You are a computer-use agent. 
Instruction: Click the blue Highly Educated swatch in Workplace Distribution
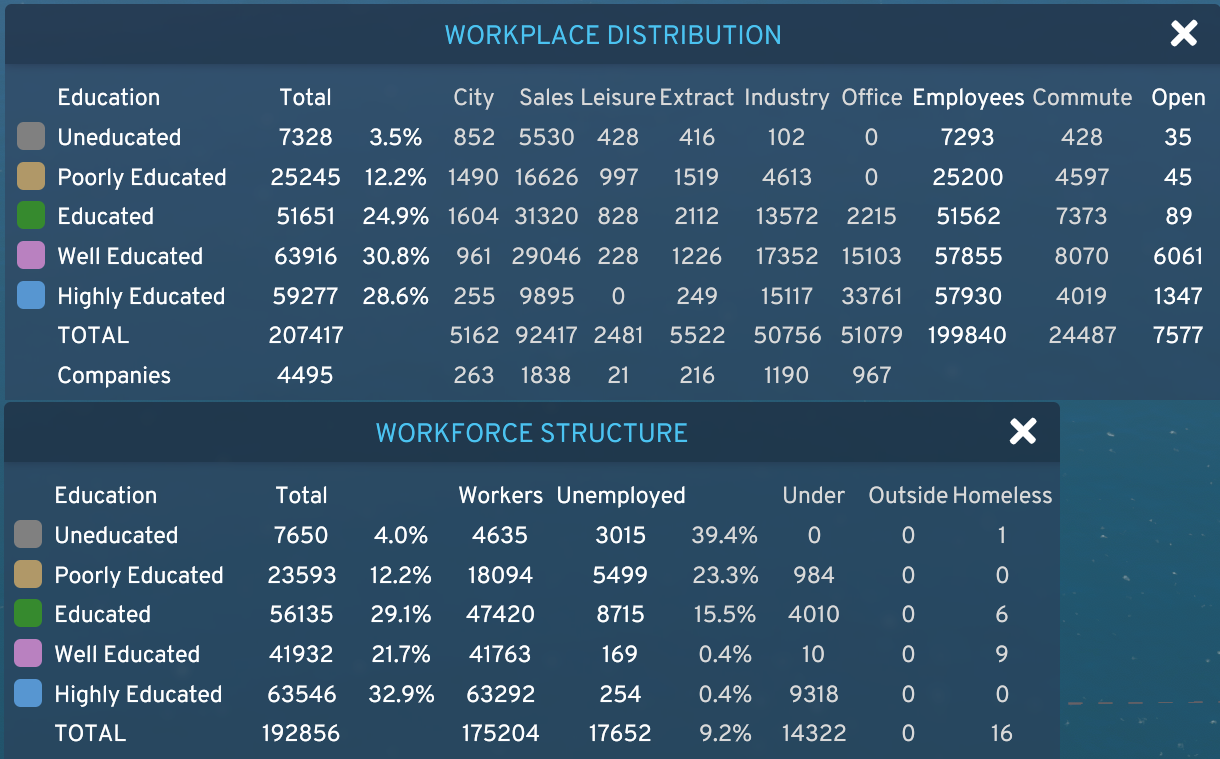click(31, 296)
